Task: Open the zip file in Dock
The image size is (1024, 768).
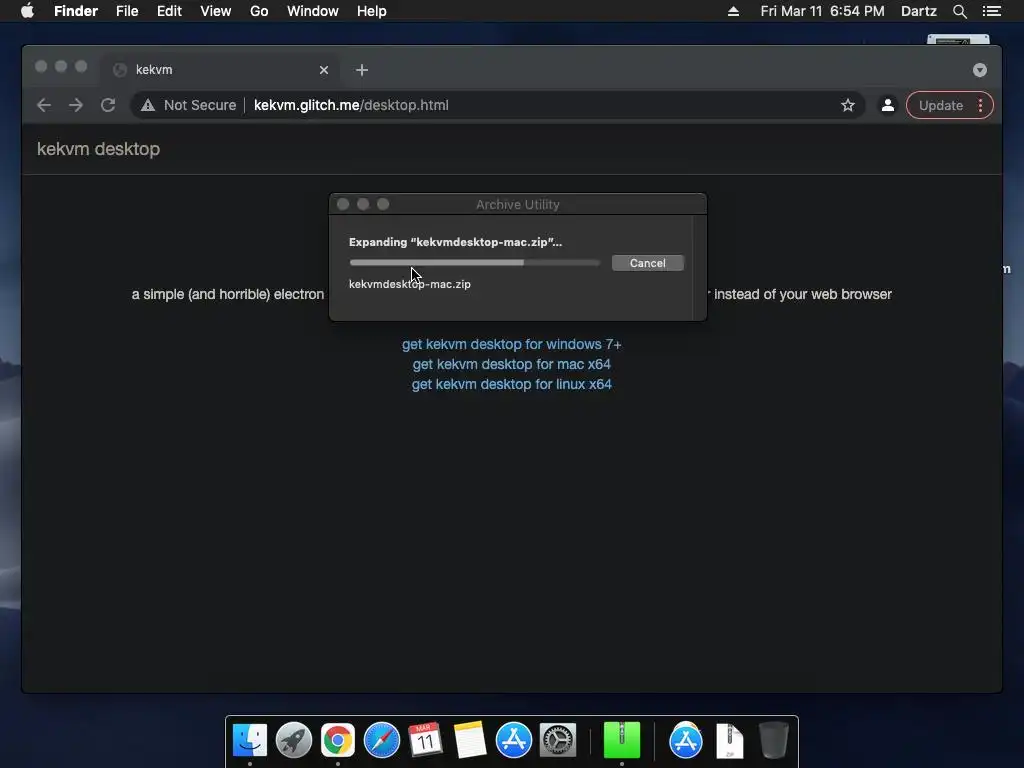Action: pyautogui.click(x=729, y=741)
